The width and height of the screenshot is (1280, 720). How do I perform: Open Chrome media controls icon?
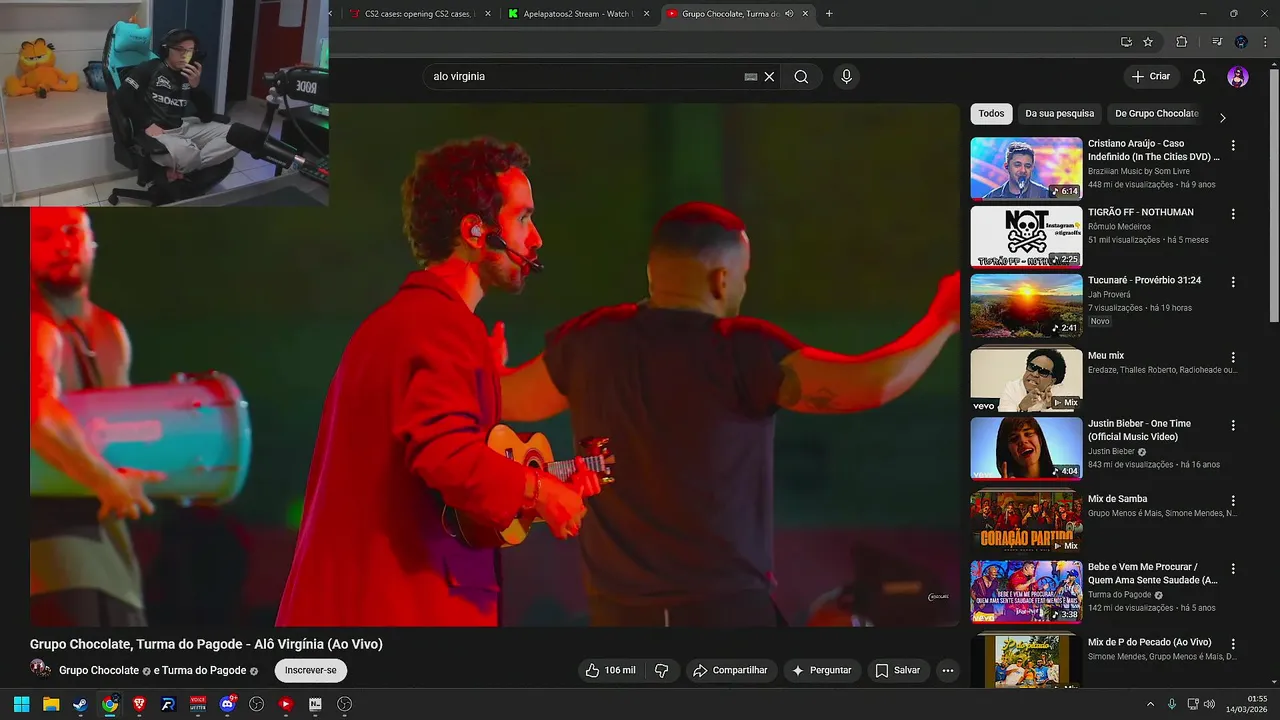coord(1217,42)
